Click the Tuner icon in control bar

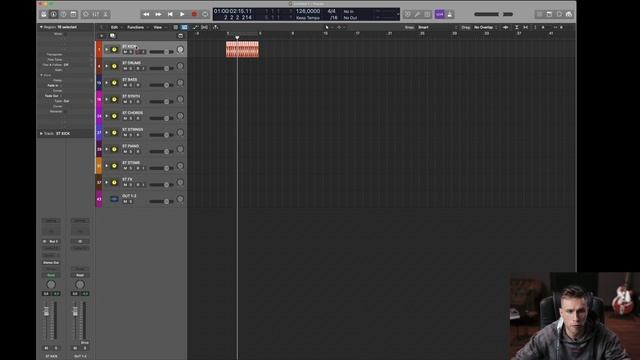[x=417, y=14]
